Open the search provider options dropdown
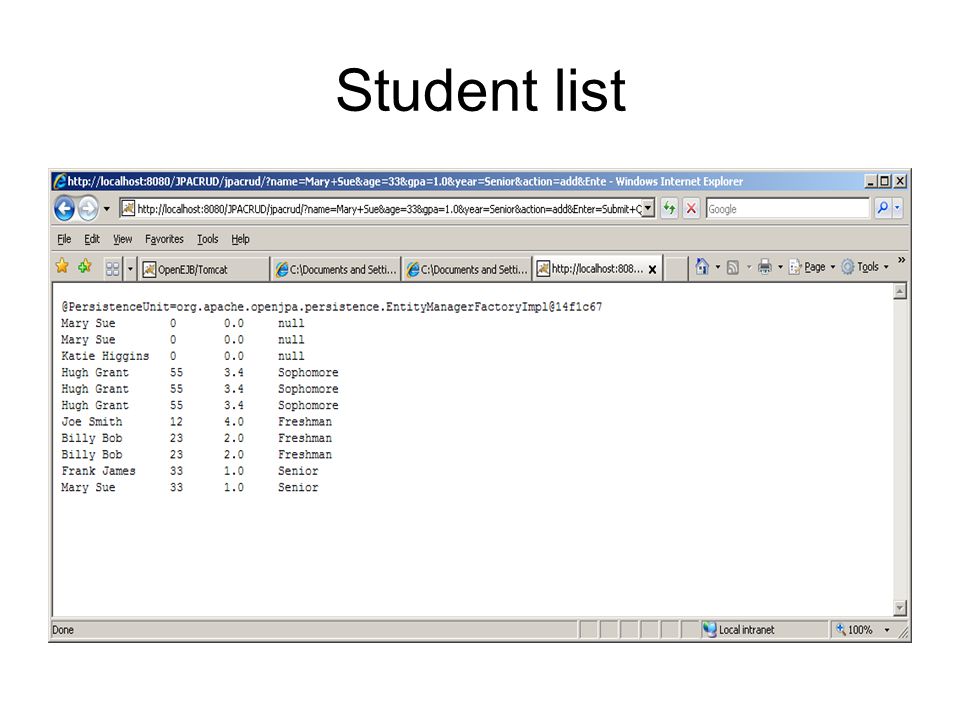This screenshot has width=960, height=720. (898, 208)
